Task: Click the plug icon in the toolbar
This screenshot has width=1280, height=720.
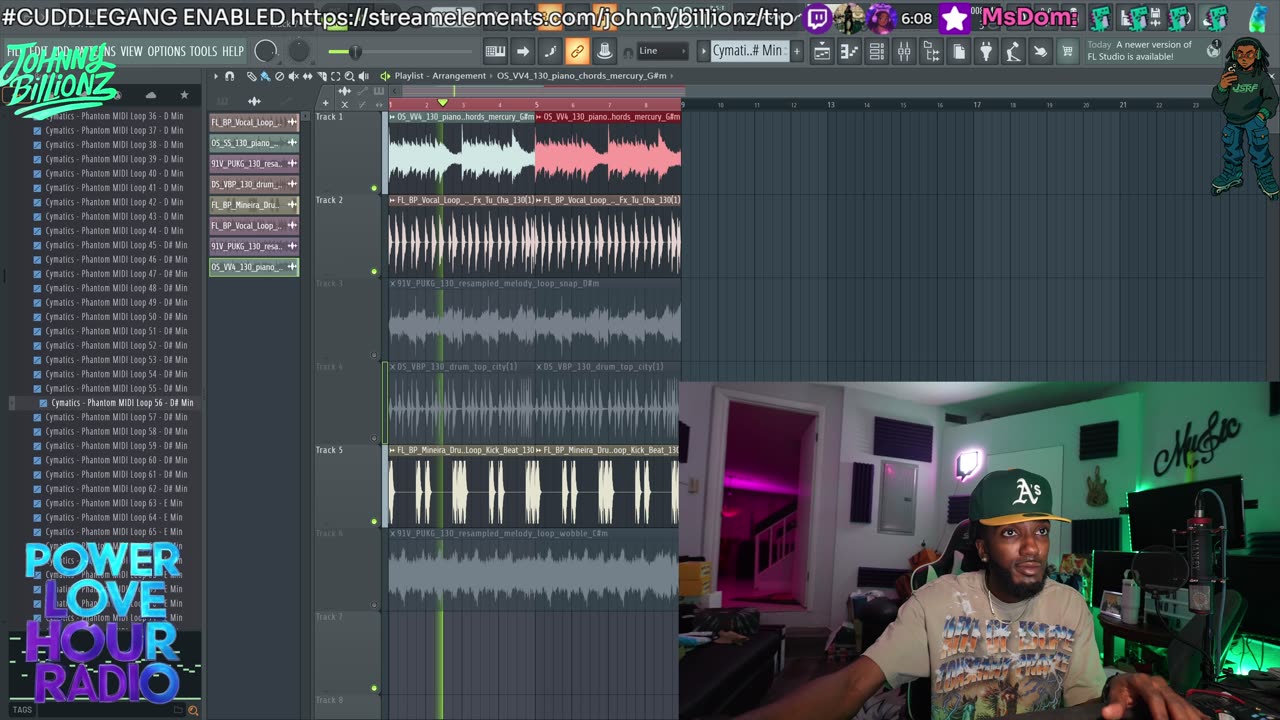Action: click(985, 52)
